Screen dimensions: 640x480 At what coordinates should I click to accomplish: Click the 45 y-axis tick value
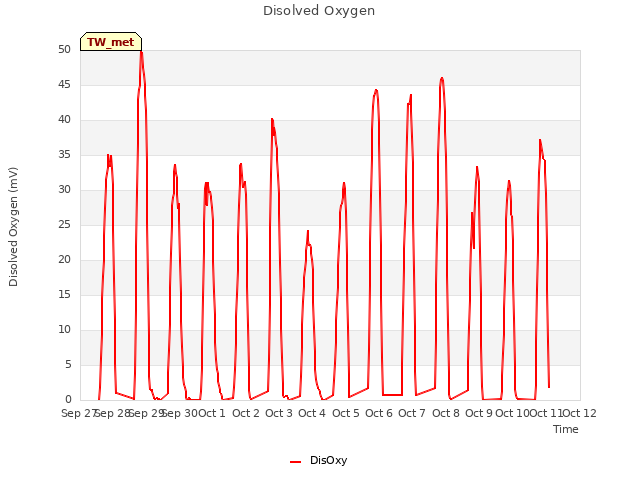tap(64, 84)
